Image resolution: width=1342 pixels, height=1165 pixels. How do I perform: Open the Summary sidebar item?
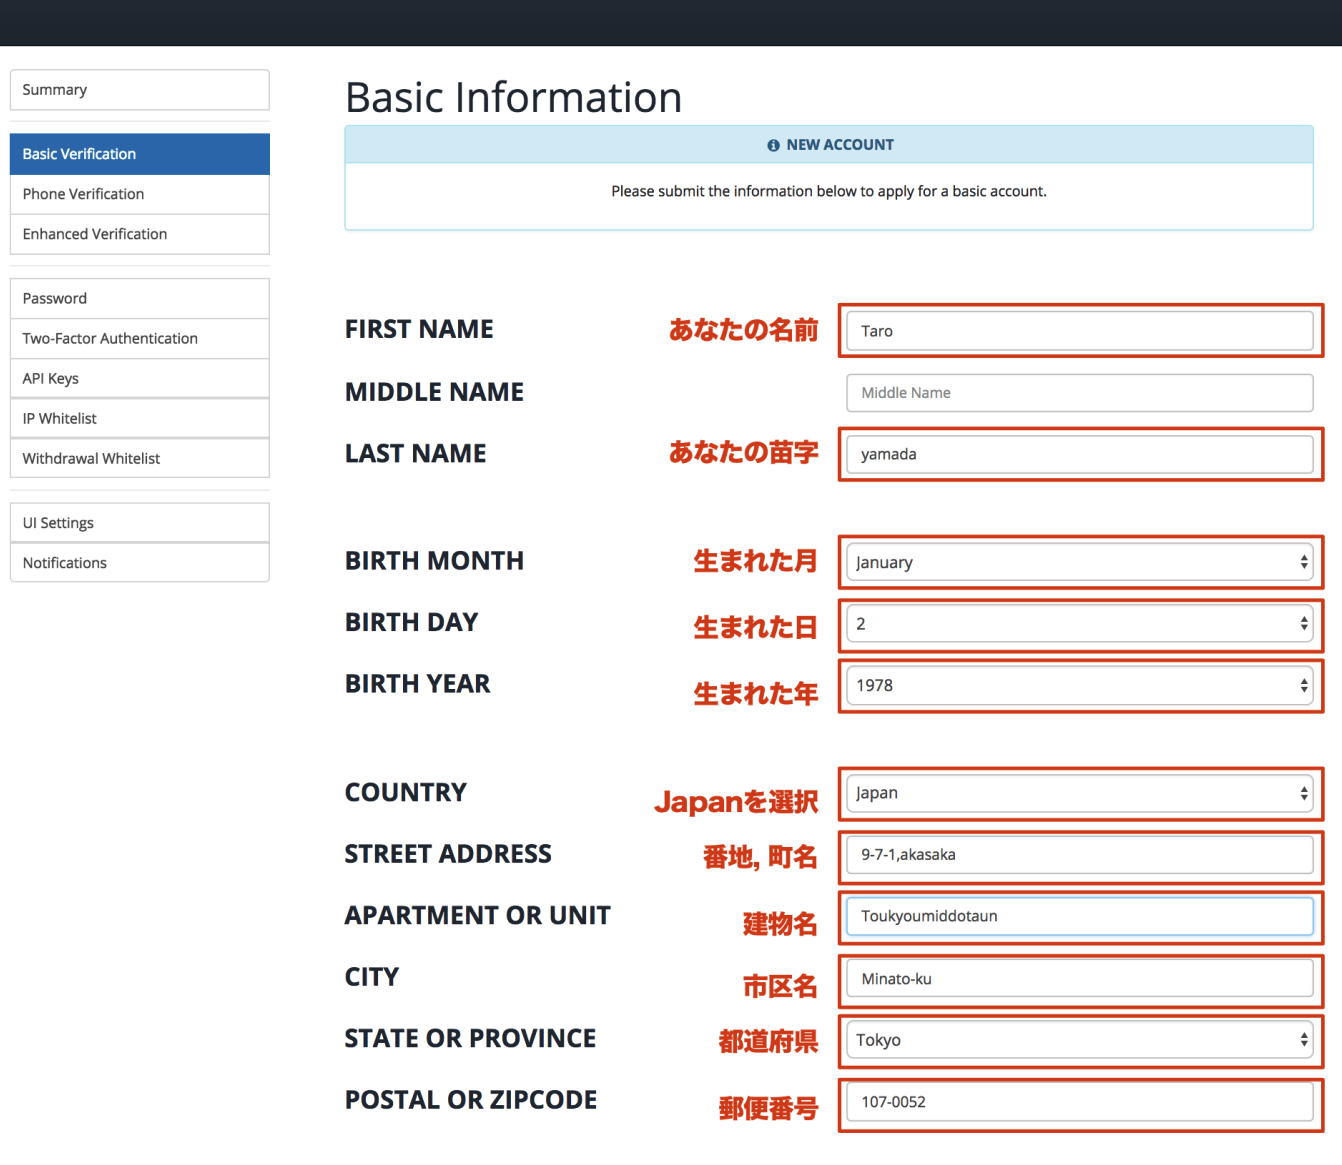[139, 90]
